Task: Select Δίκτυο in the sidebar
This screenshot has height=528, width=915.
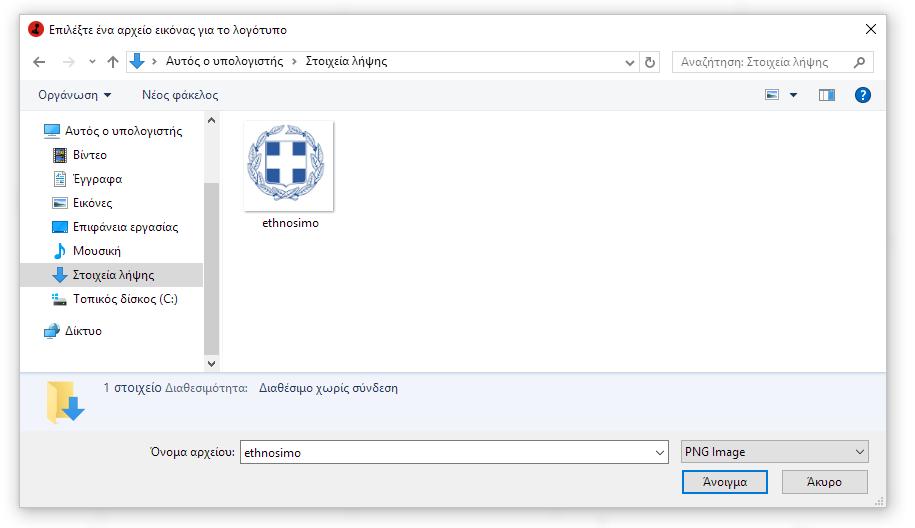Action: 83,331
